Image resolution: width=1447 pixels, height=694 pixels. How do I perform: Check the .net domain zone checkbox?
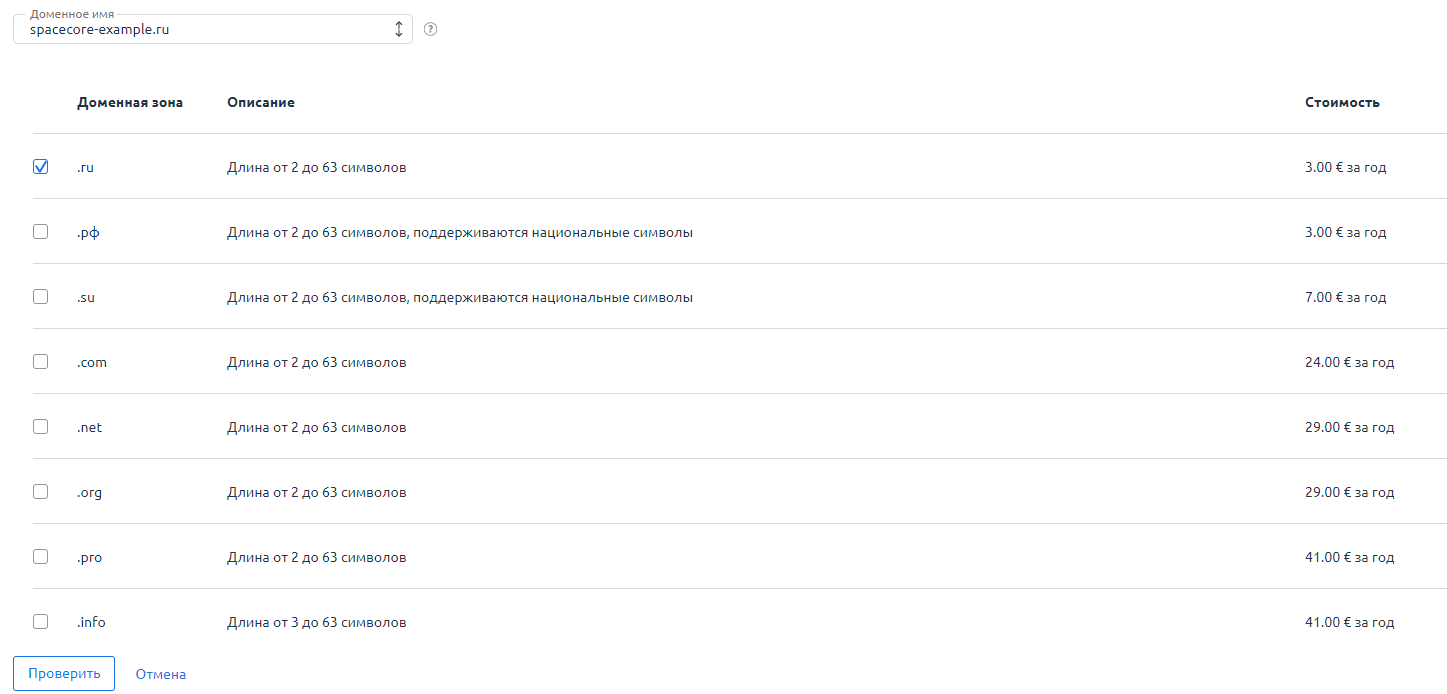click(40, 427)
